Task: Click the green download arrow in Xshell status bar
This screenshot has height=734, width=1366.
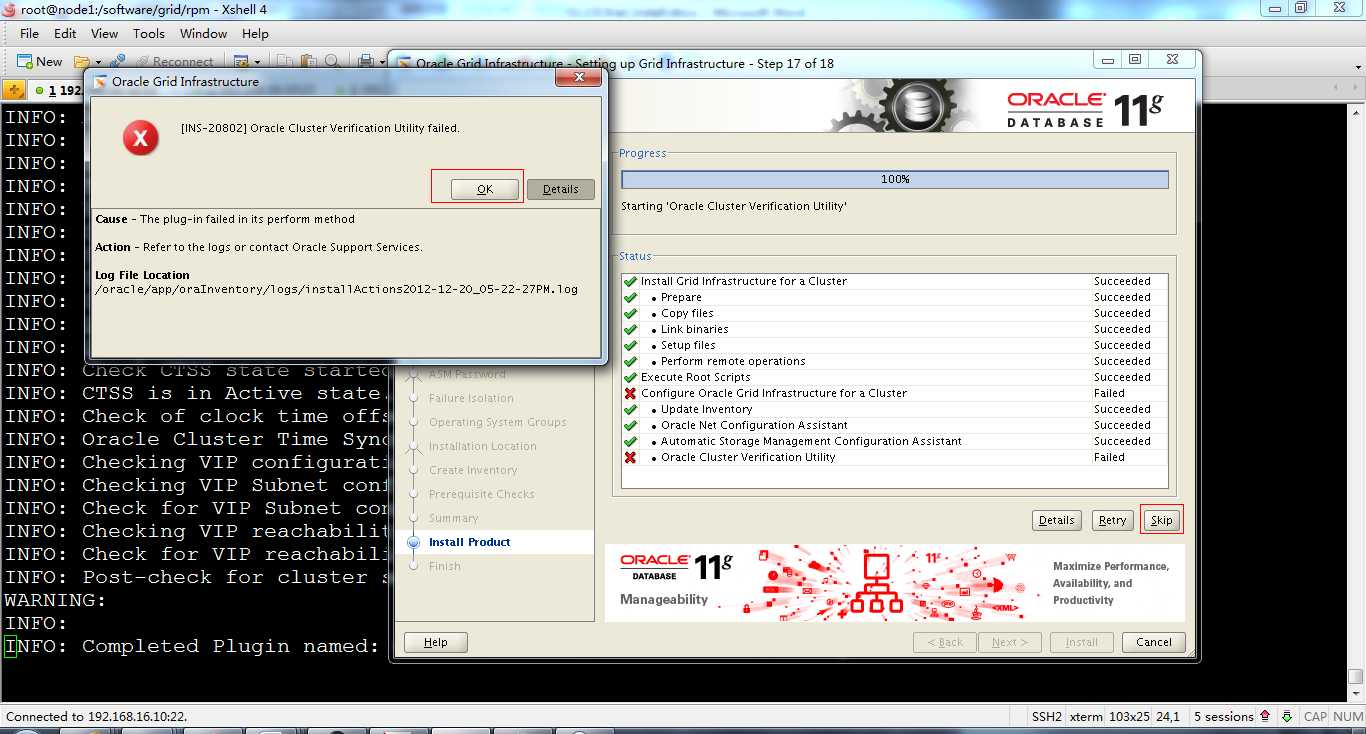Action: 1287,716
